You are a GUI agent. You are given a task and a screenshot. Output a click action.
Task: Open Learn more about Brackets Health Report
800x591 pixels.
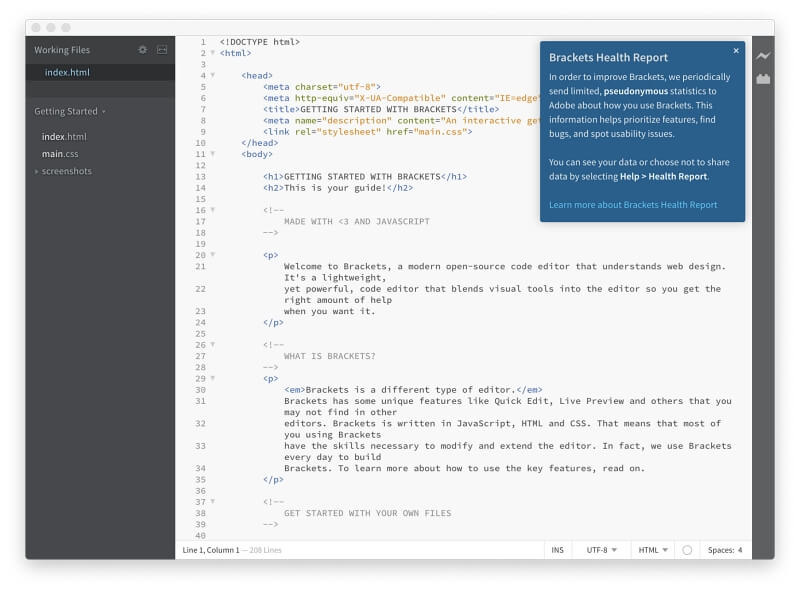(x=633, y=205)
